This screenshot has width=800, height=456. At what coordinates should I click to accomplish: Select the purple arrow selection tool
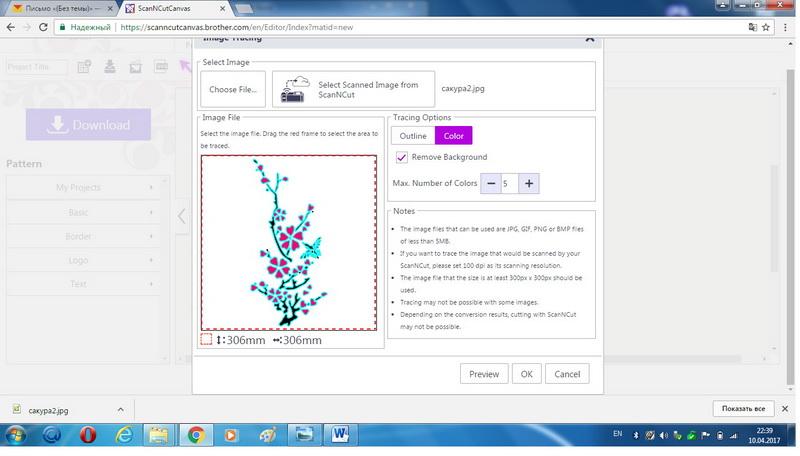coord(184,66)
